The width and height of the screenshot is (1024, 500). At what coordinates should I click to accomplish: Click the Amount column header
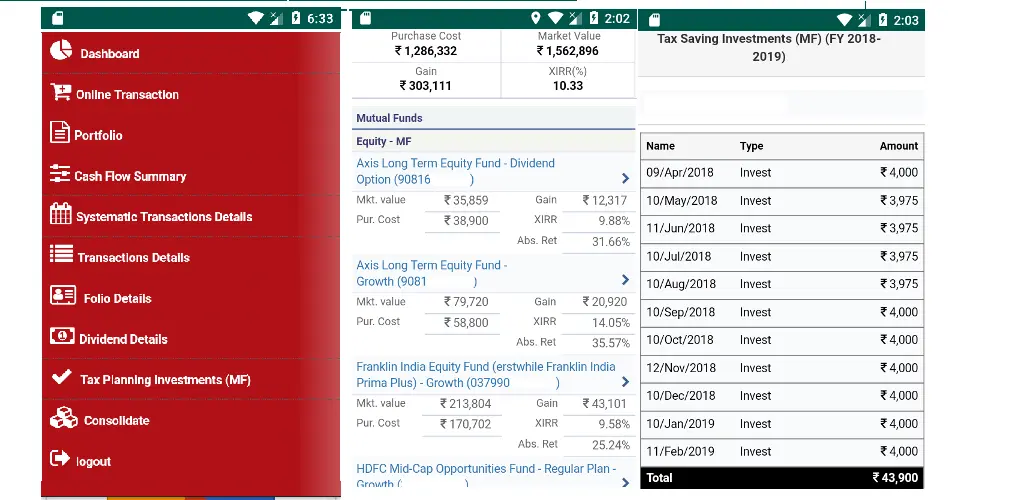tap(899, 146)
